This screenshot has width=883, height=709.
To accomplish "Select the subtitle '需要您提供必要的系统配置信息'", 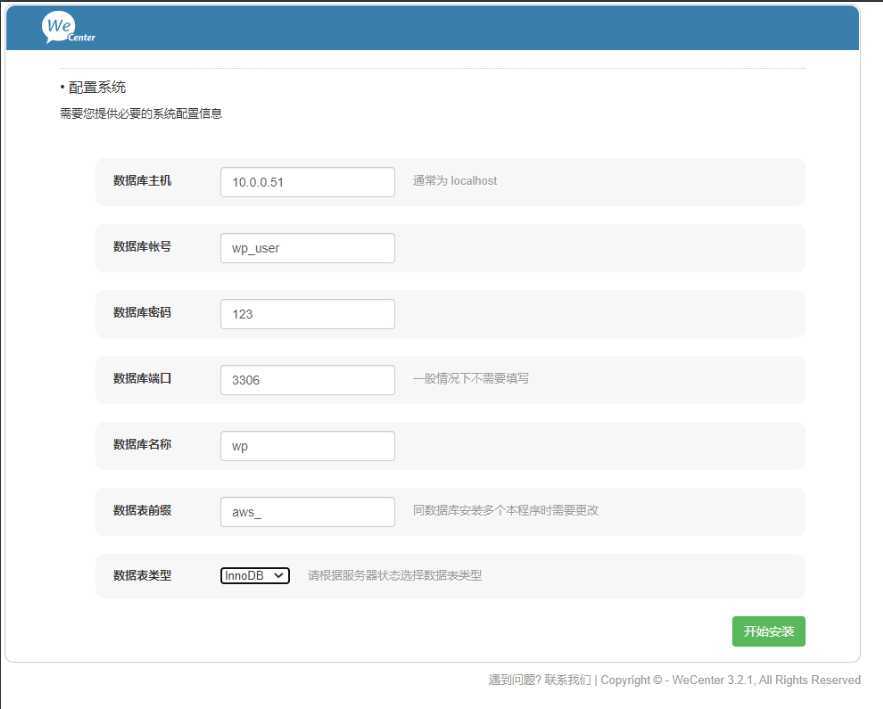I will 141,114.
